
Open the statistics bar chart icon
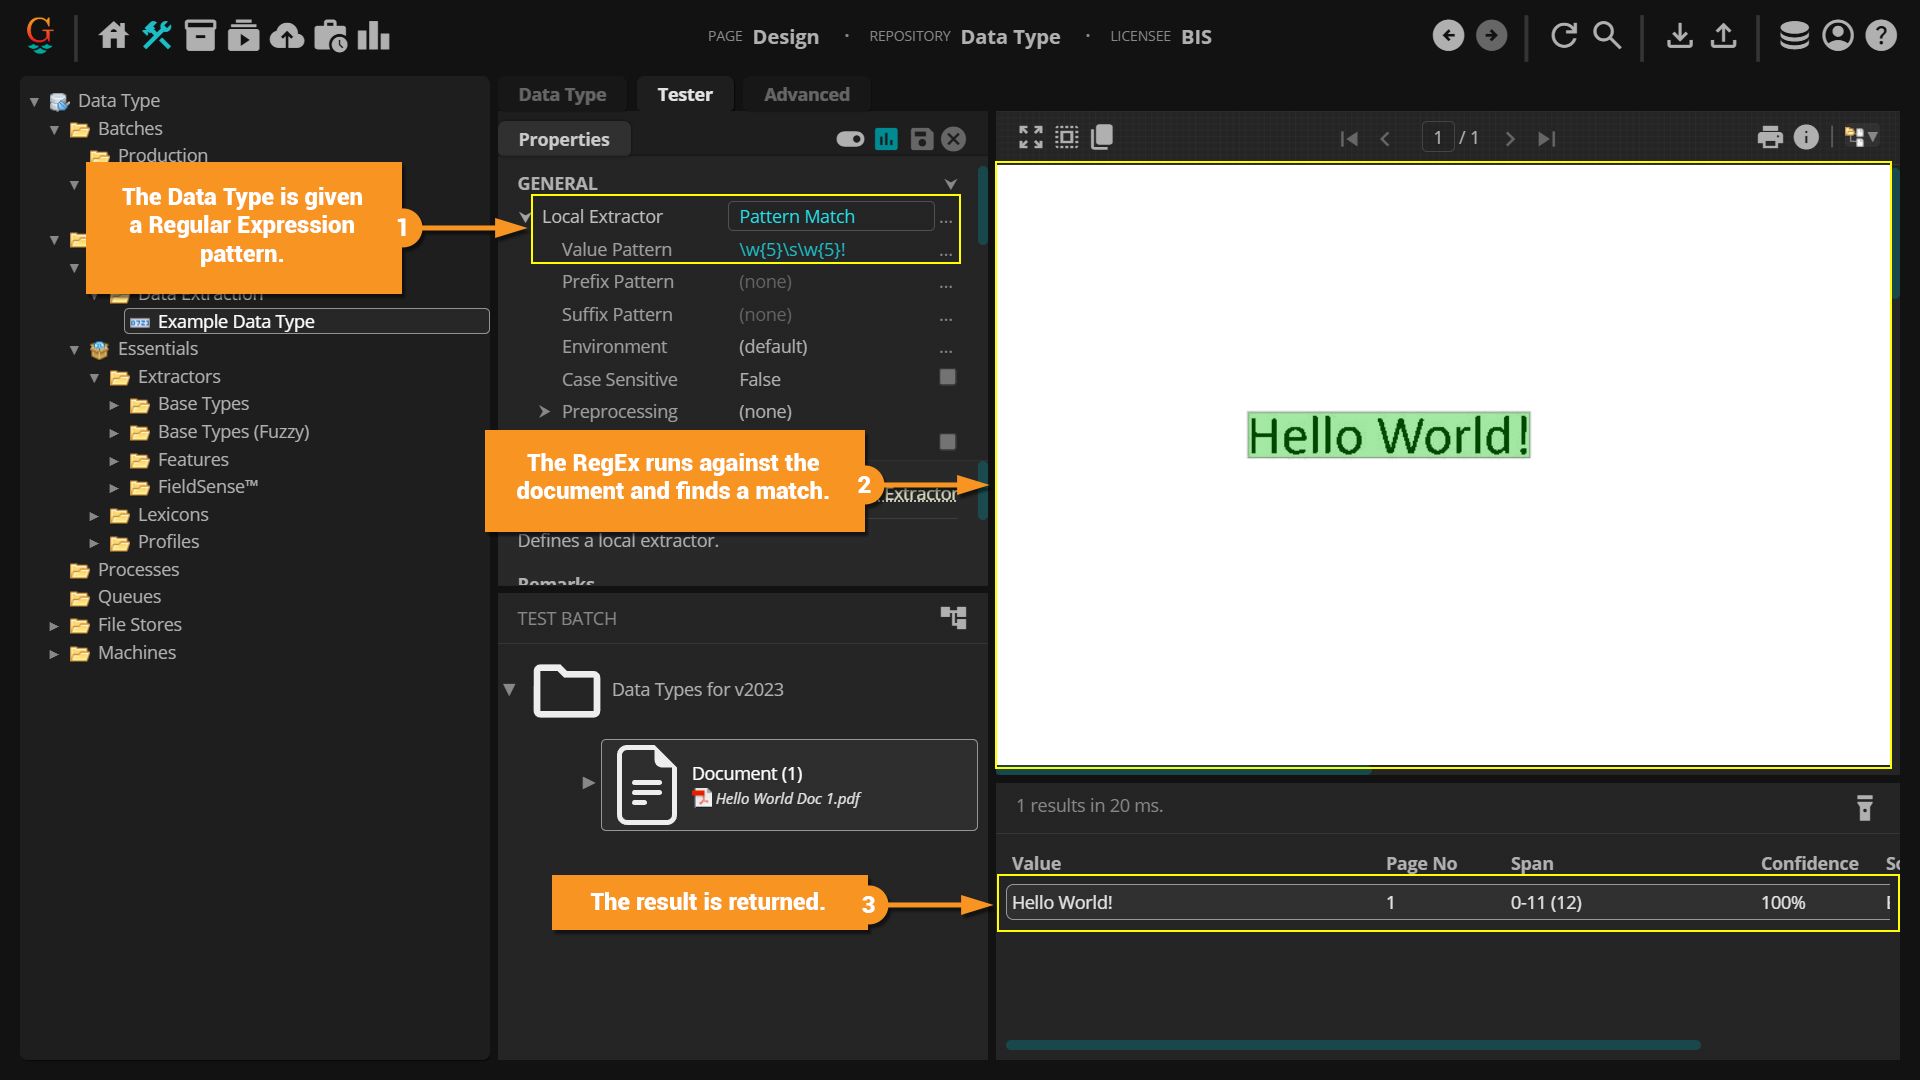click(373, 36)
